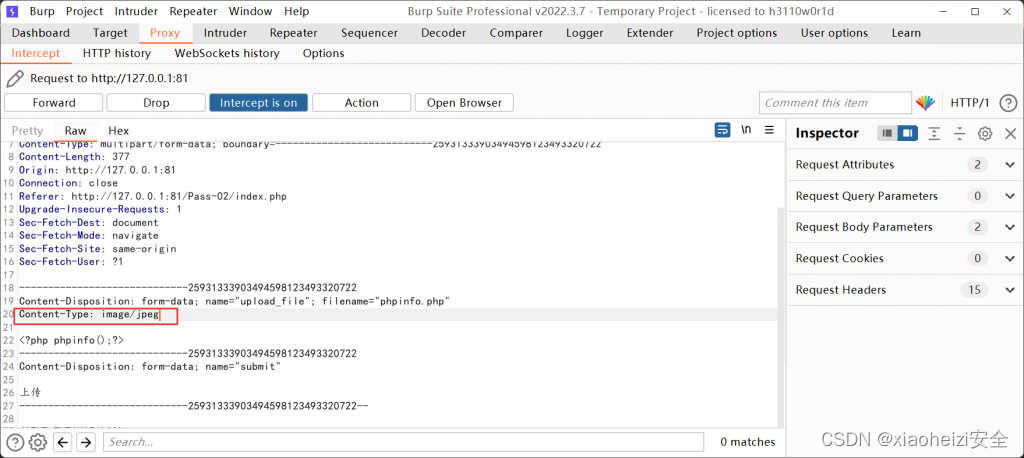This screenshot has height=458, width=1024.
Task: Click the Comment this item field
Action: click(x=835, y=103)
